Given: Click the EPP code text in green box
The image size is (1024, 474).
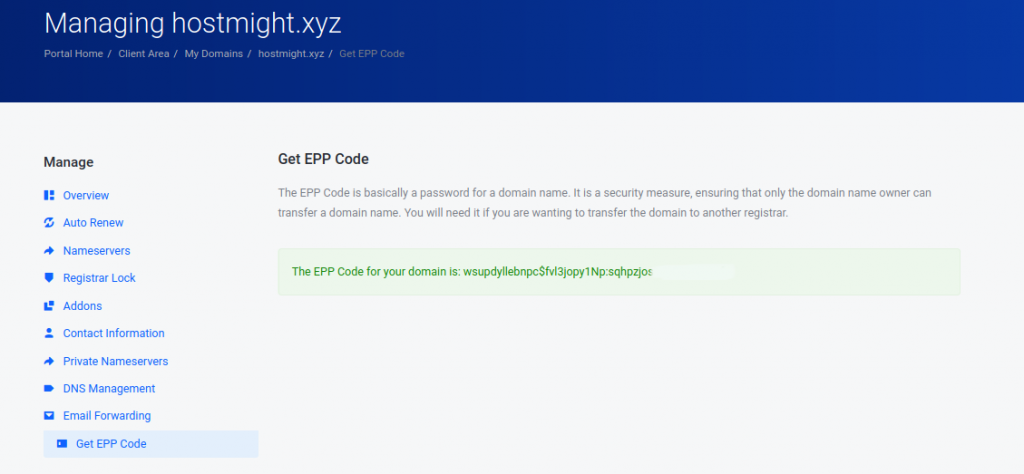Looking at the screenshot, I should pos(558,272).
